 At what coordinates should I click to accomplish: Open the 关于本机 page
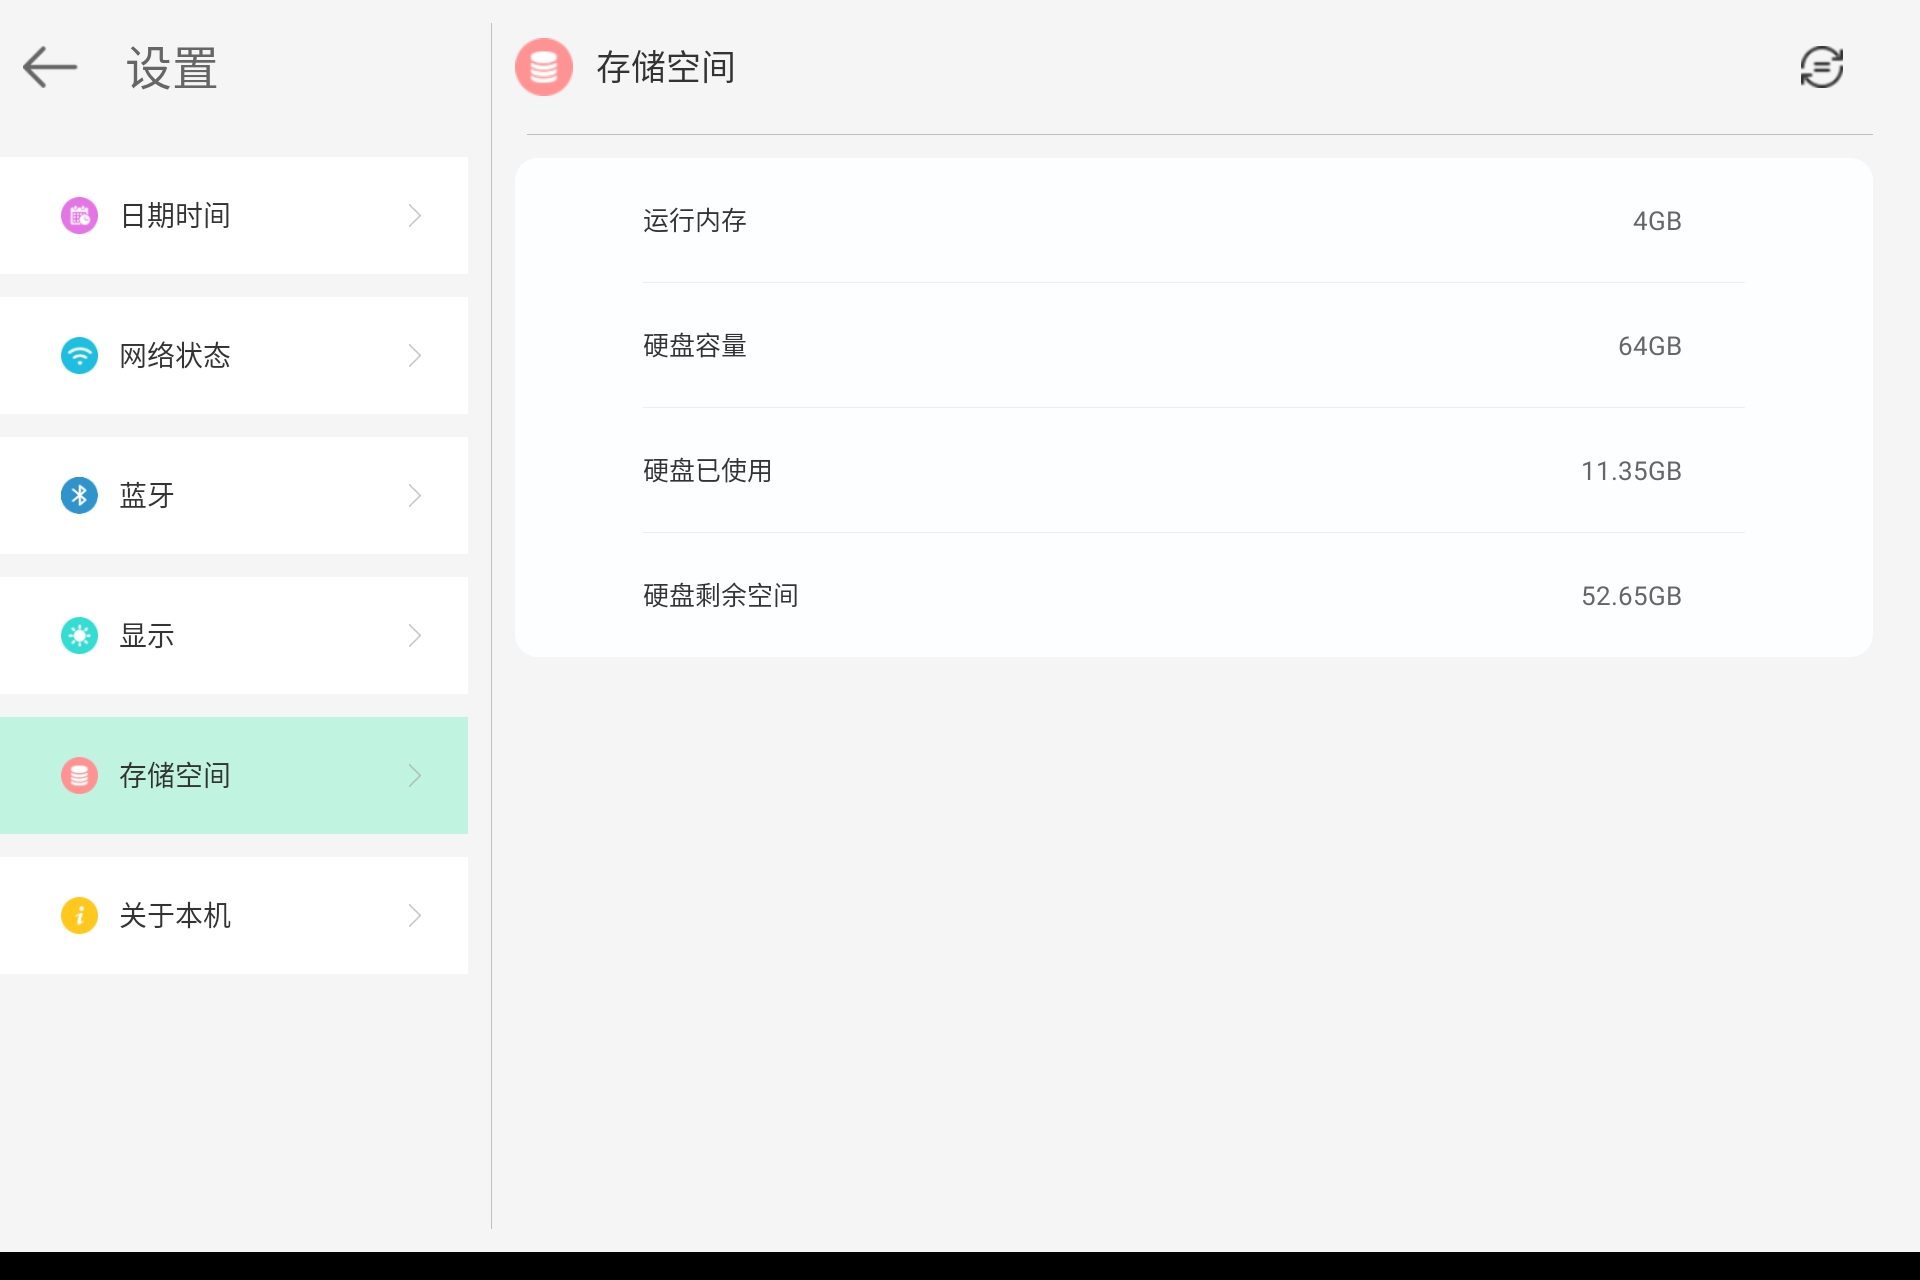tap(234, 916)
